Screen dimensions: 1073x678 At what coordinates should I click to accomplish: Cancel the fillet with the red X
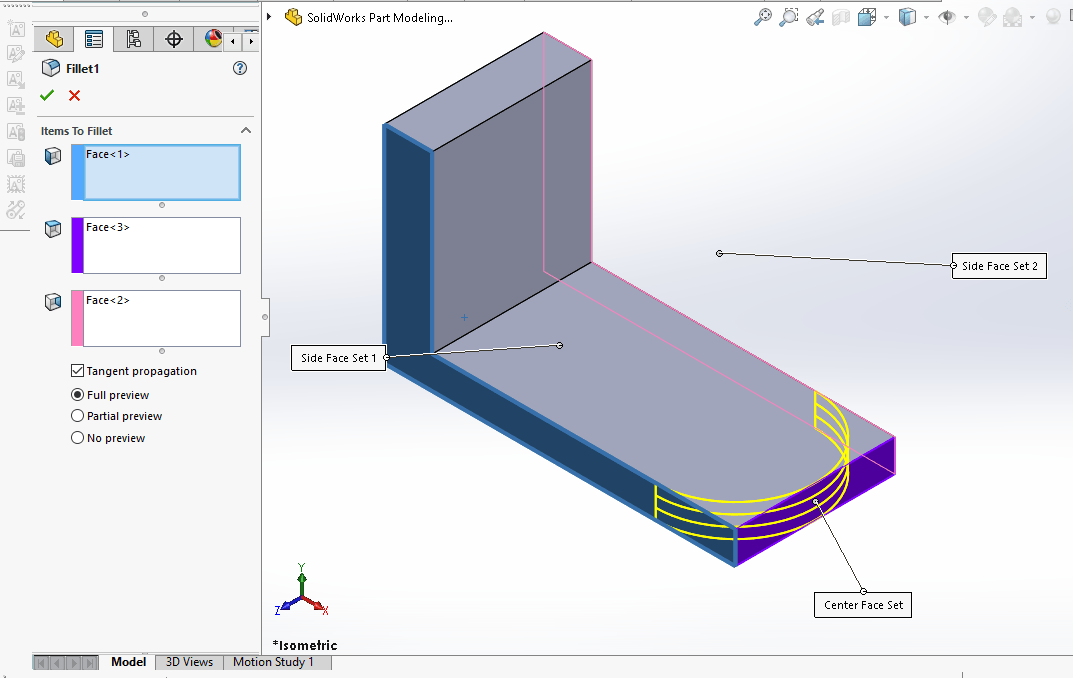click(74, 95)
